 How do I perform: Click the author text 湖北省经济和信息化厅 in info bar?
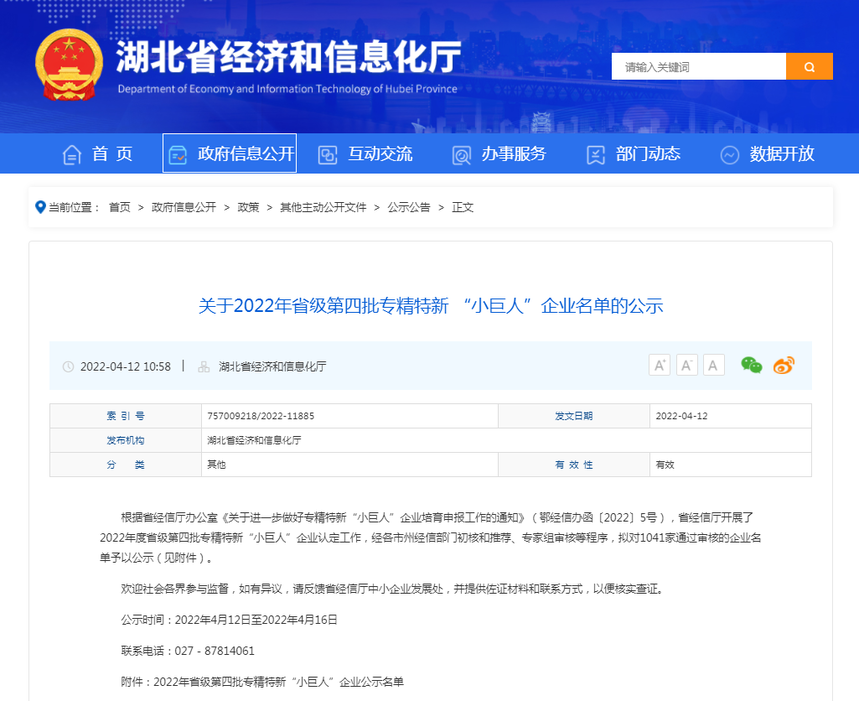[x=272, y=366]
